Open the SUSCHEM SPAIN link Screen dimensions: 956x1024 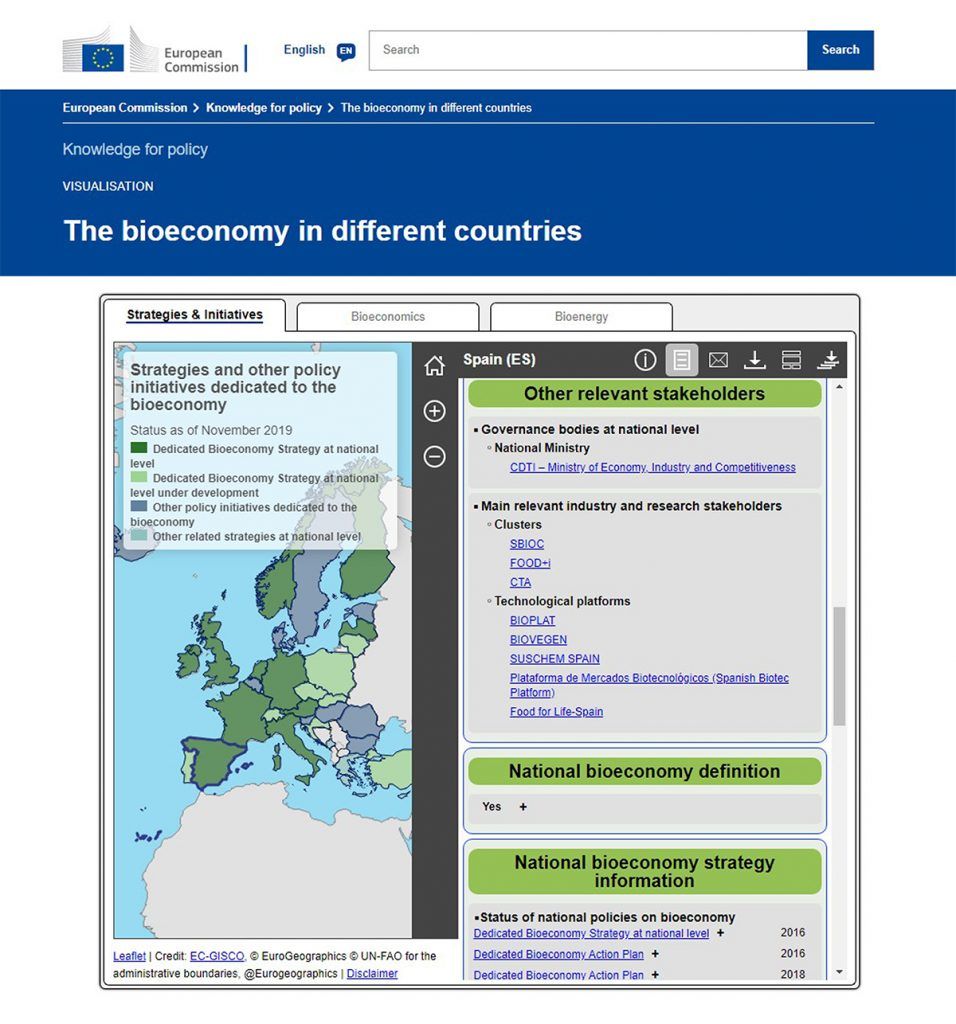[554, 659]
